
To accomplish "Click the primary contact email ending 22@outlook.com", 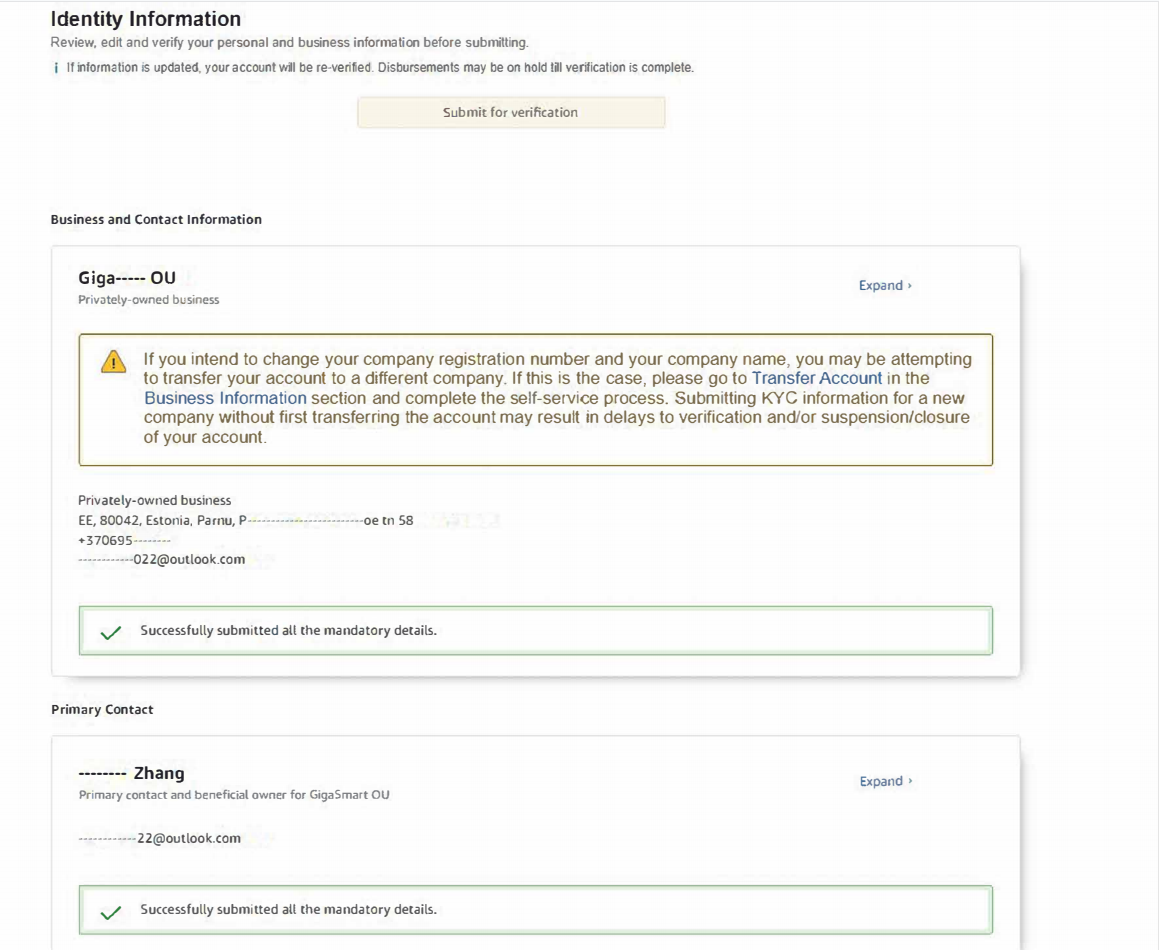I will point(160,838).
